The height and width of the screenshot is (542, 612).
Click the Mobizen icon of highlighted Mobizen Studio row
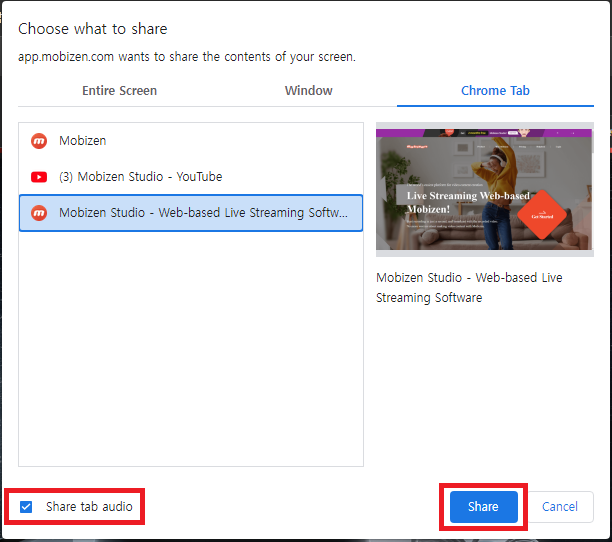pyautogui.click(x=39, y=213)
